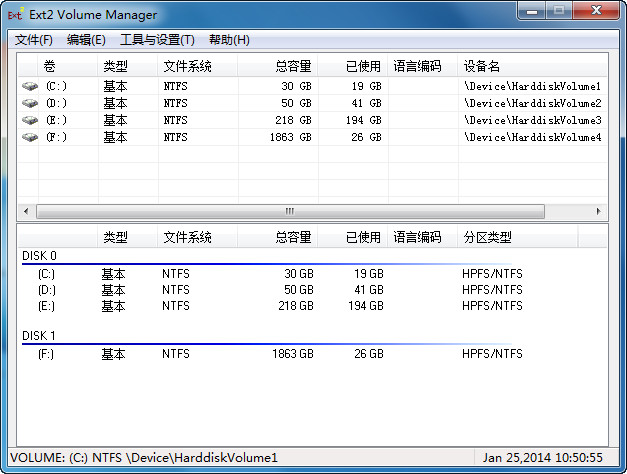
Task: Open the 编辑(E) menu
Action: click(86, 40)
